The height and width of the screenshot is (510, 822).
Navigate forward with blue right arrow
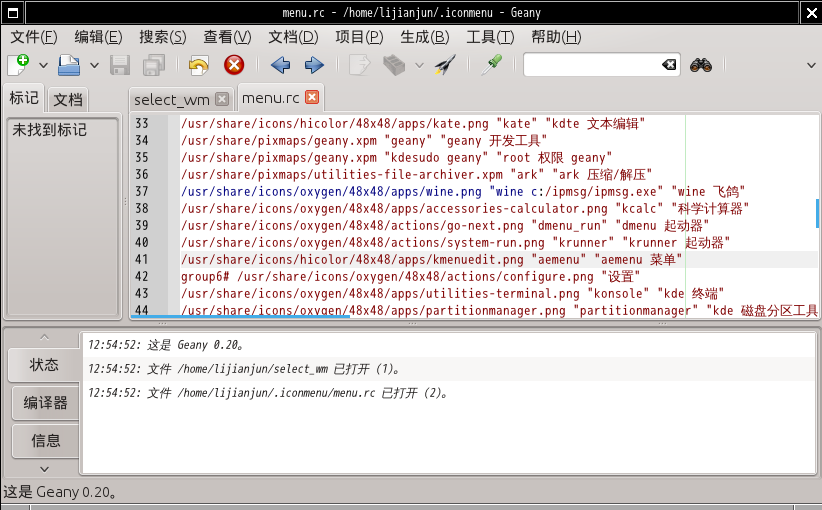(x=314, y=65)
